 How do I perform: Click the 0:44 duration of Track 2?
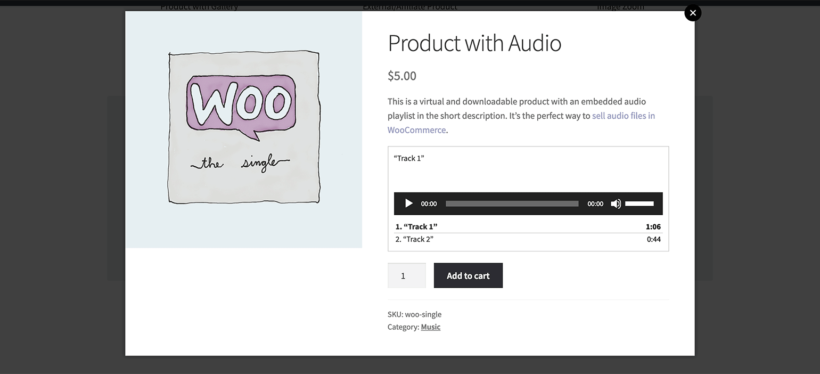tap(654, 239)
